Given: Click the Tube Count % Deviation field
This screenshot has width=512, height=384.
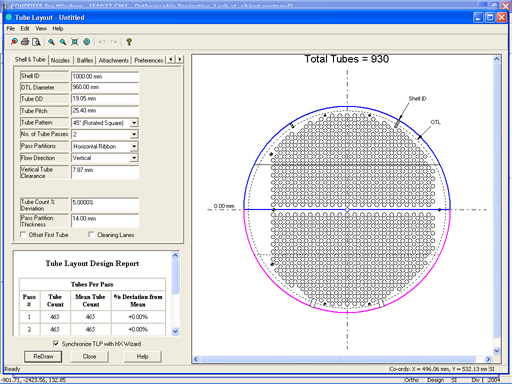Looking at the screenshot, I should click(105, 204).
